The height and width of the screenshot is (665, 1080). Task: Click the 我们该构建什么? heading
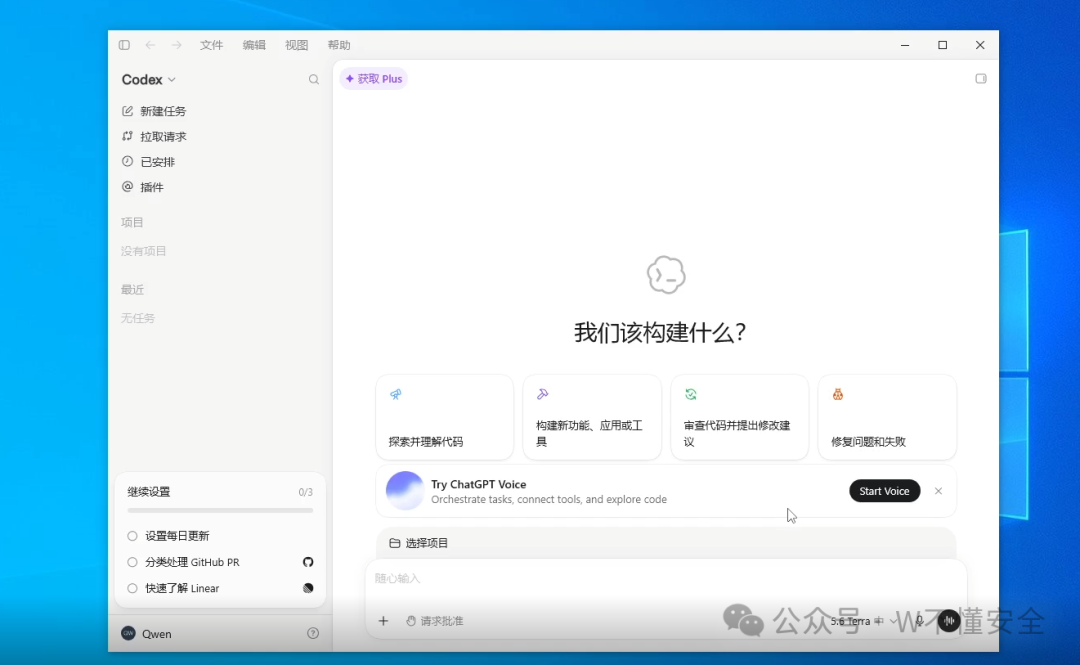coord(660,333)
